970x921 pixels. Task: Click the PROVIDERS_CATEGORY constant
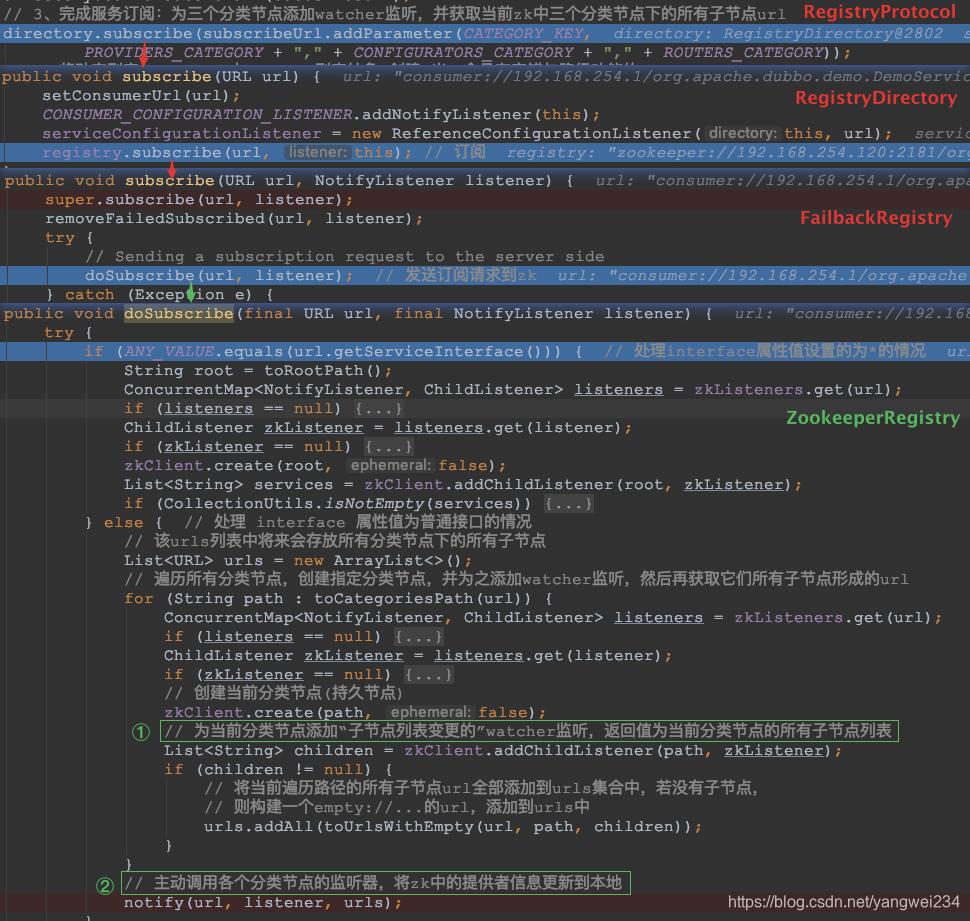click(x=174, y=53)
